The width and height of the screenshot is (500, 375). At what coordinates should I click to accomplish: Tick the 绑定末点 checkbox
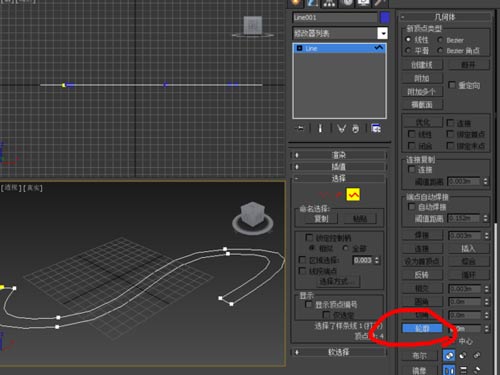(450, 146)
